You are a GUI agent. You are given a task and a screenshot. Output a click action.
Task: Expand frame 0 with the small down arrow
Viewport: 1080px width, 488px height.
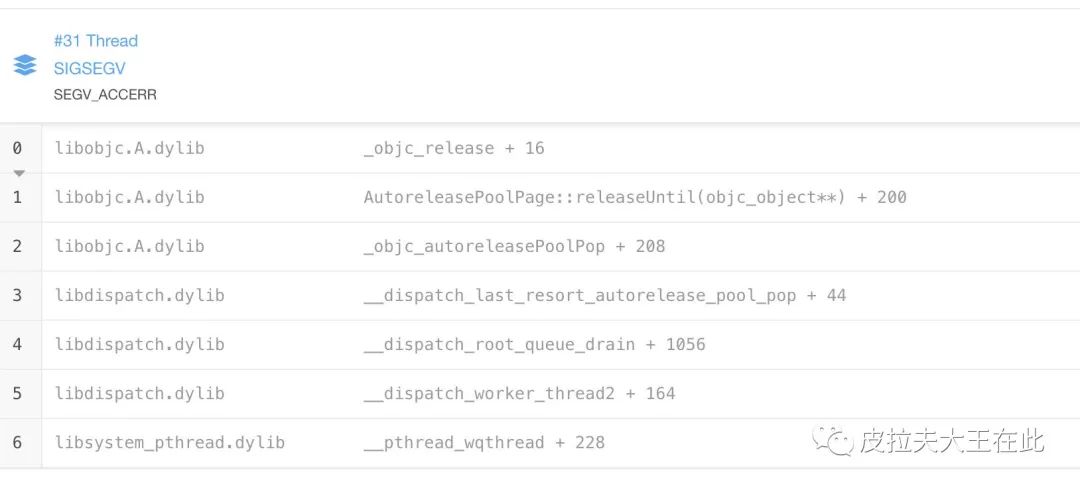[x=19, y=173]
